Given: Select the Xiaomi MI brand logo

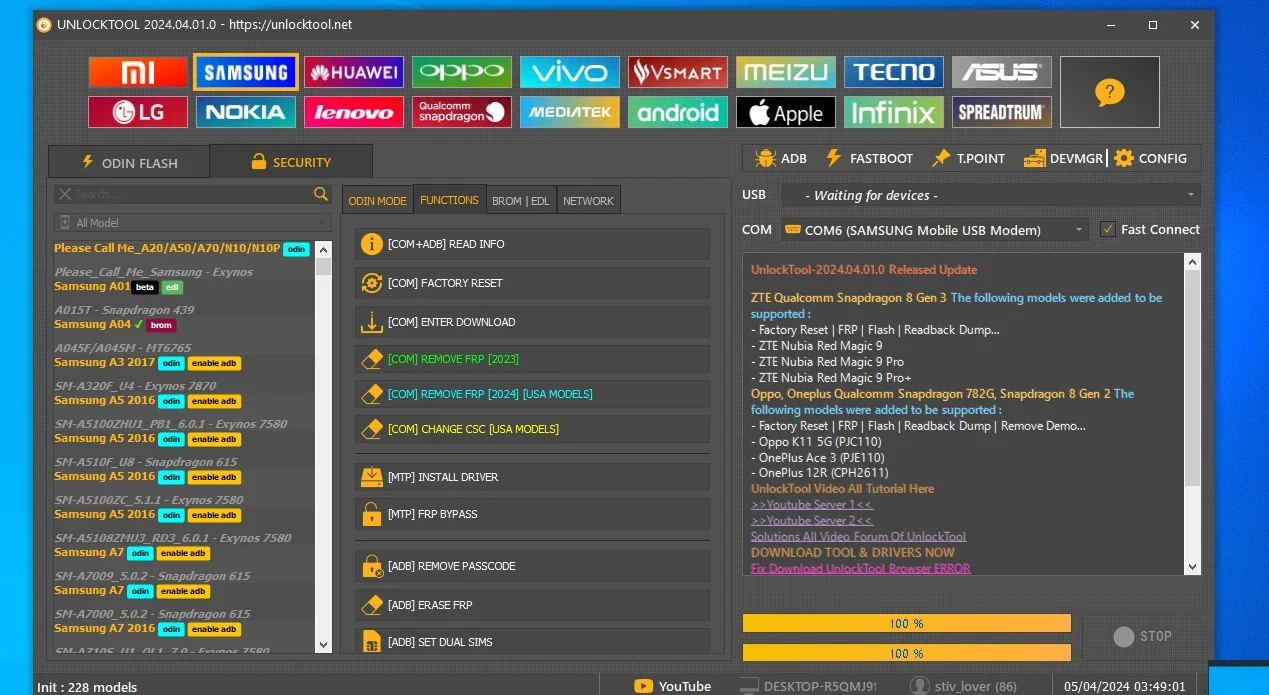Looking at the screenshot, I should pyautogui.click(x=138, y=72).
